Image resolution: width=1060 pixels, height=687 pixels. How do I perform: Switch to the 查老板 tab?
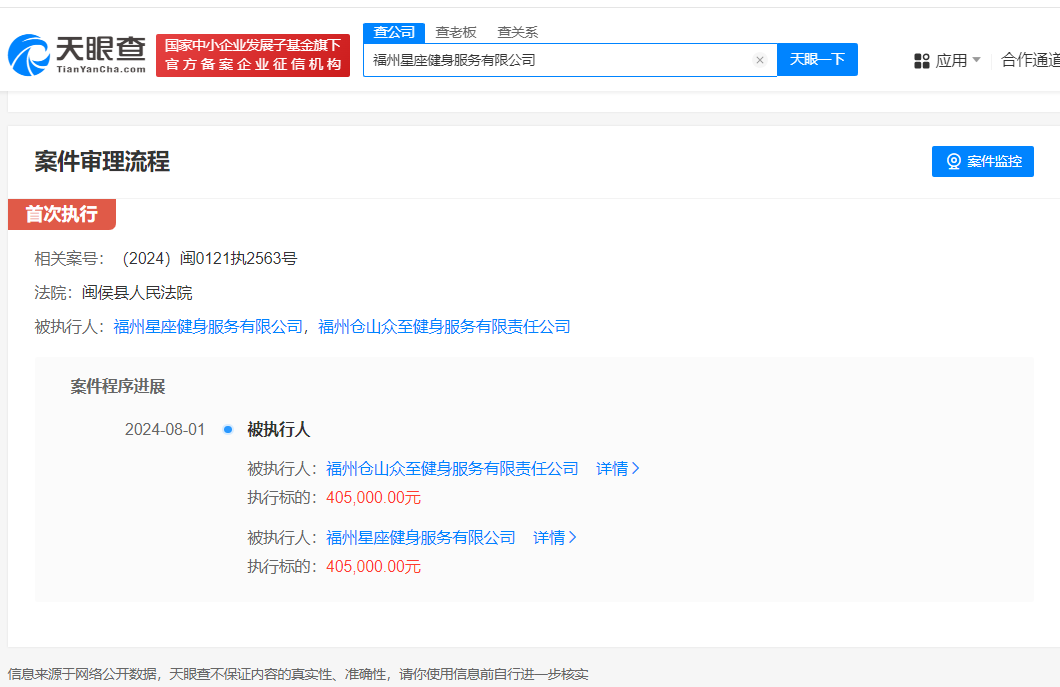tap(454, 32)
